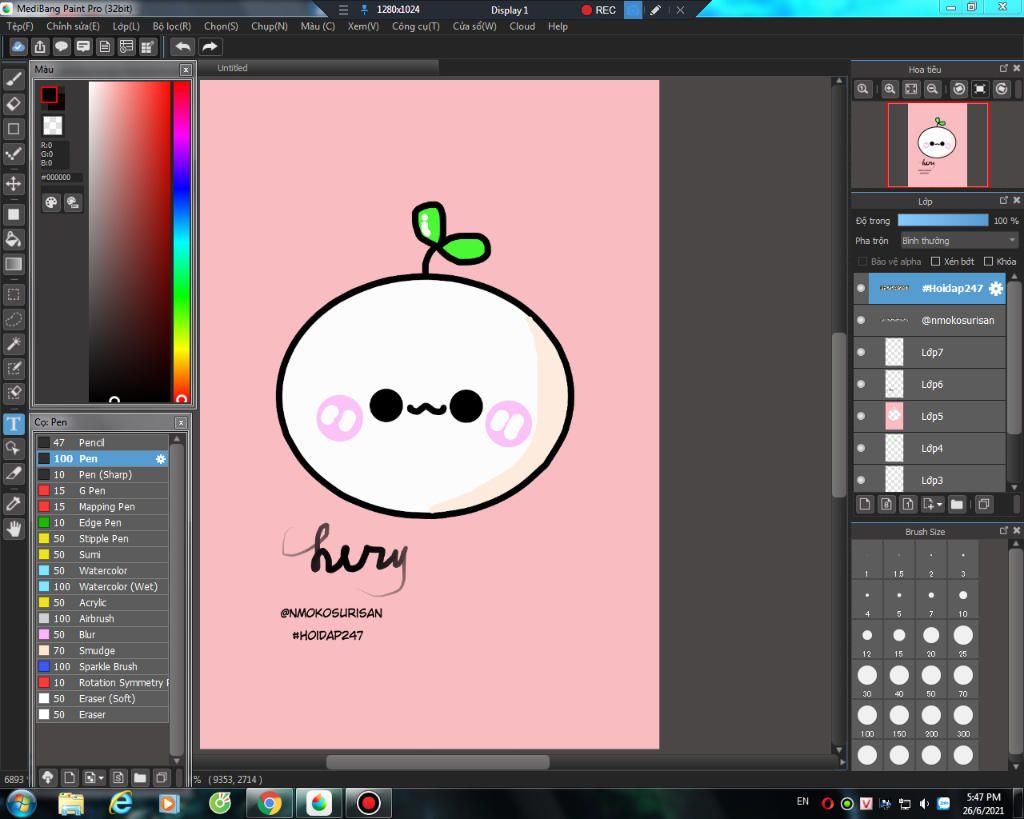Click the Navigator canvas thumbnail
The image size is (1024, 819).
(937, 145)
